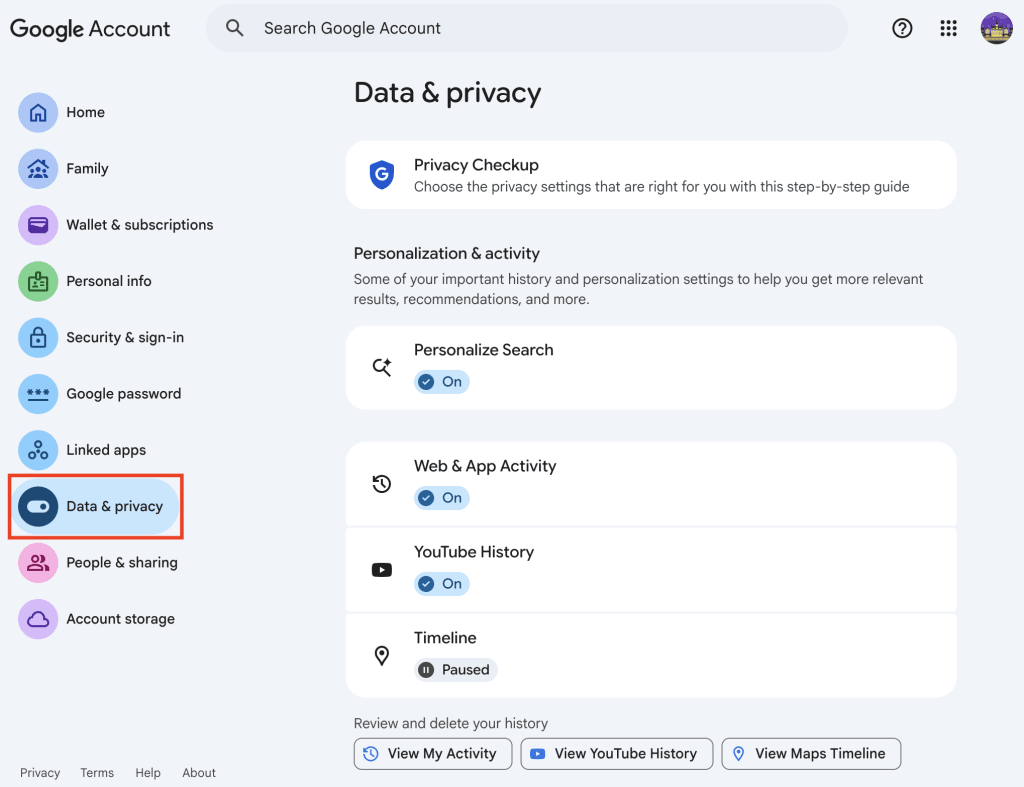Click the Linked apps icon
1024x787 pixels.
(x=38, y=450)
